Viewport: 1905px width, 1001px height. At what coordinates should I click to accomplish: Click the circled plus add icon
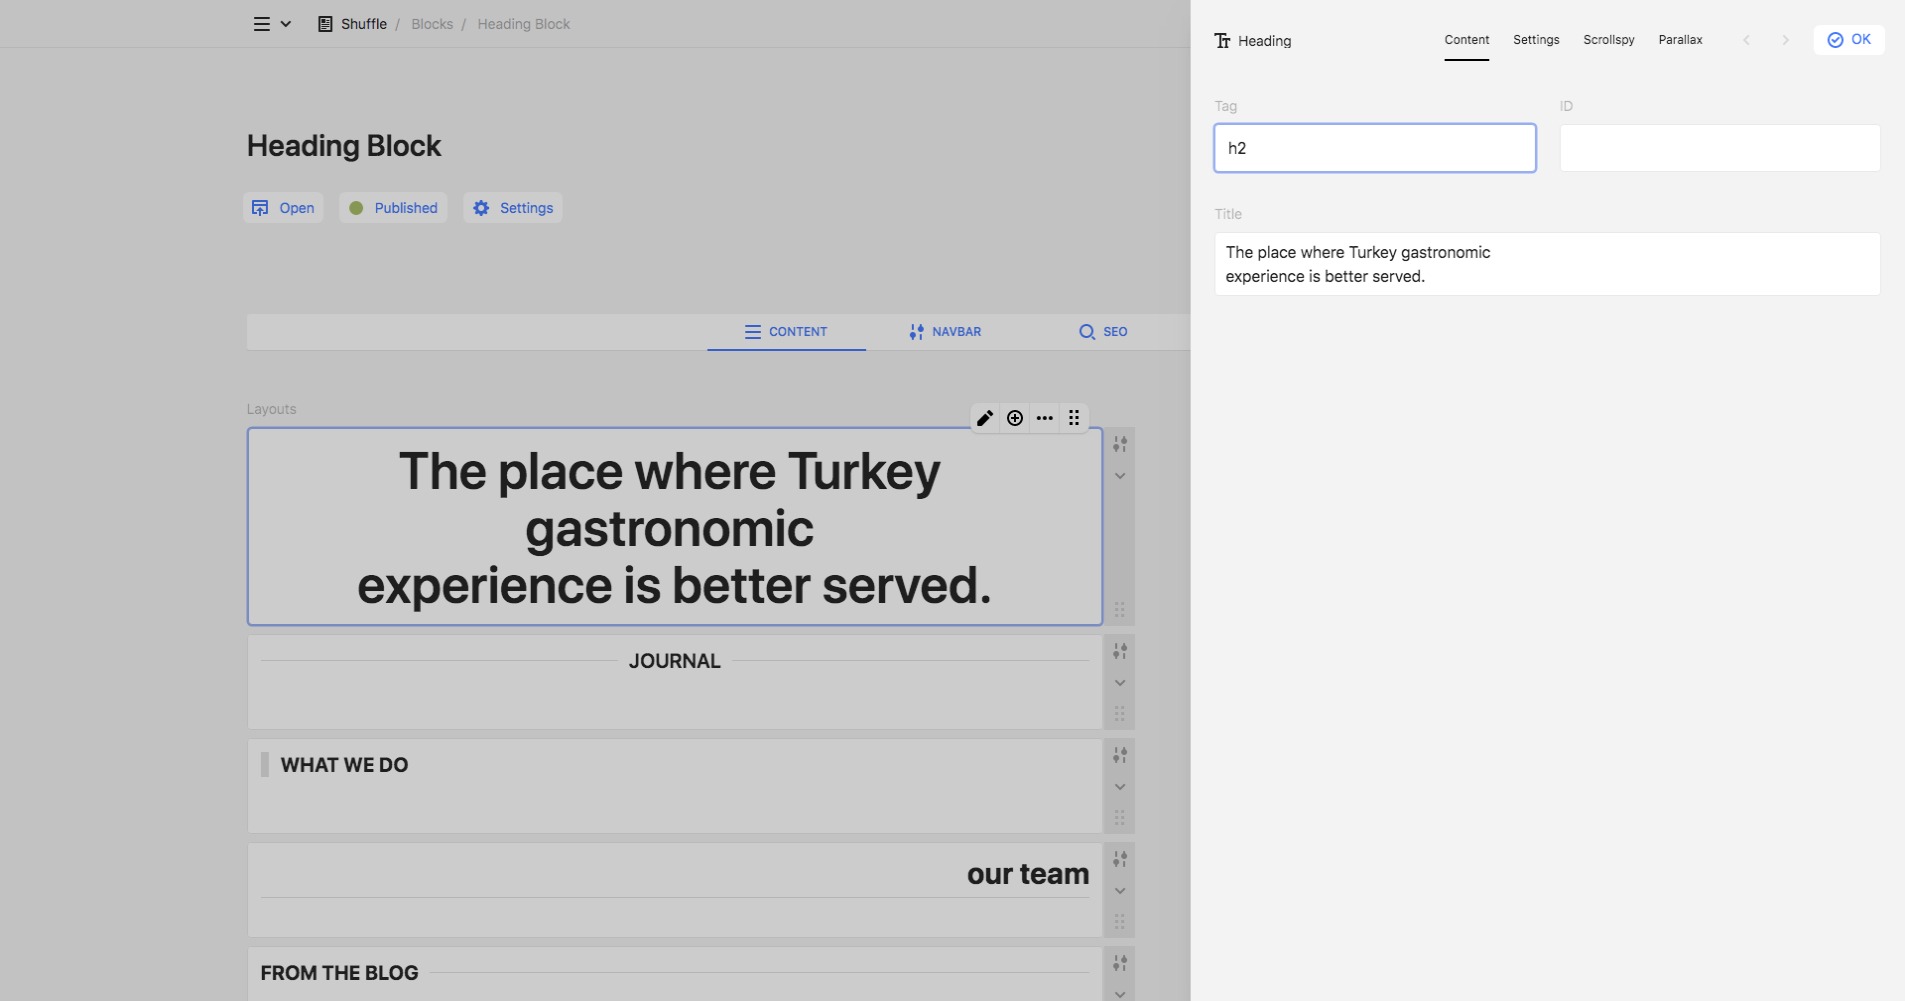pos(1015,418)
